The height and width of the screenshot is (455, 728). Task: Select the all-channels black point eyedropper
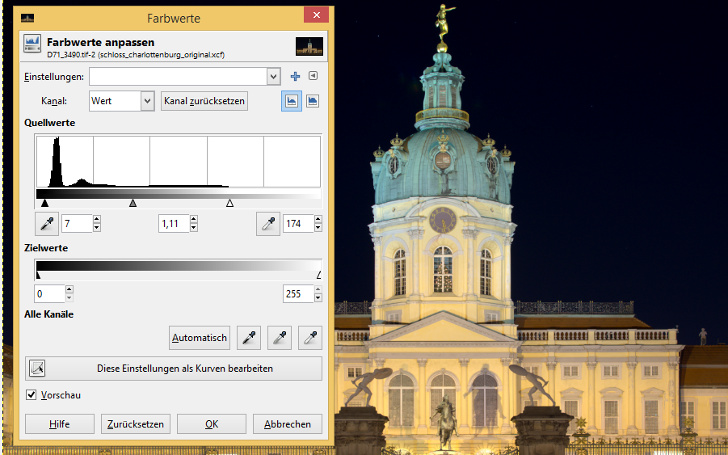[x=249, y=338]
